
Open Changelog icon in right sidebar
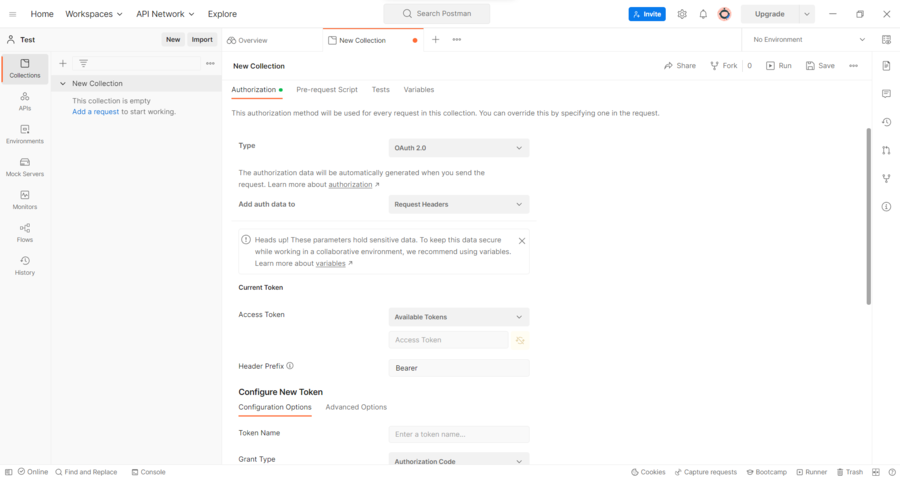point(886,122)
